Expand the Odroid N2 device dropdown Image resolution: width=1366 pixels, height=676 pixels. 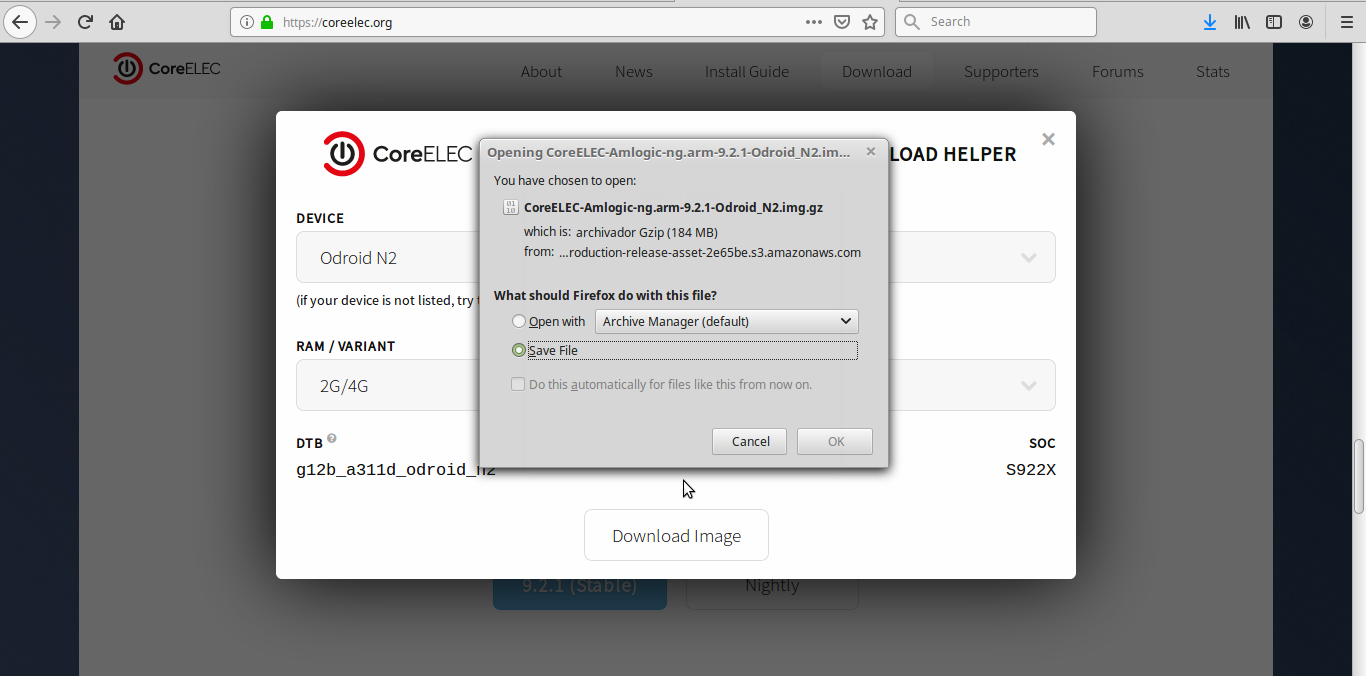click(x=1028, y=258)
